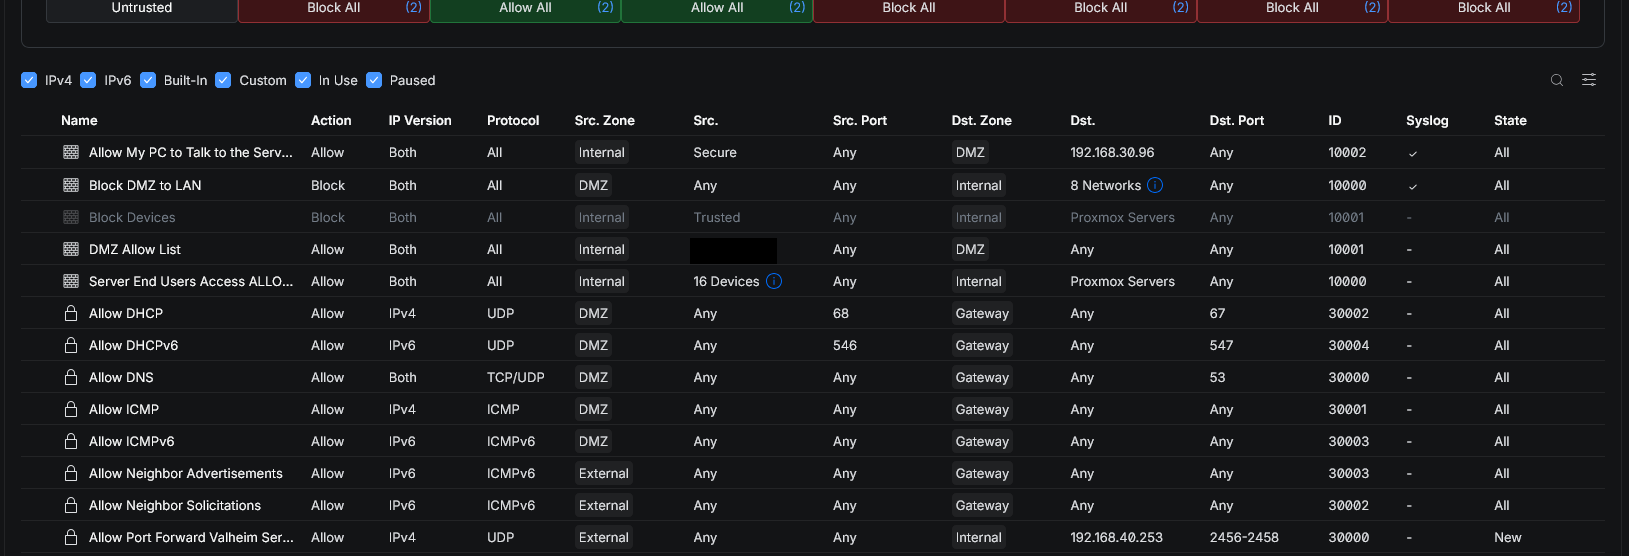Image resolution: width=1629 pixels, height=556 pixels.
Task: Open the Allow DHCPv6 rule name
Action: click(134, 345)
